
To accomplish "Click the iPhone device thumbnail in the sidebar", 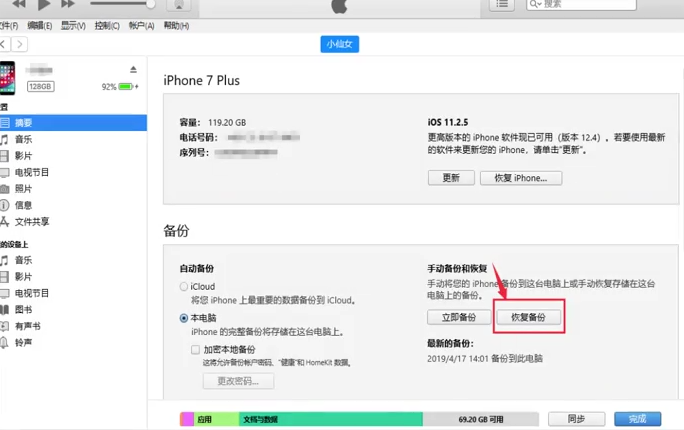I will [7, 78].
